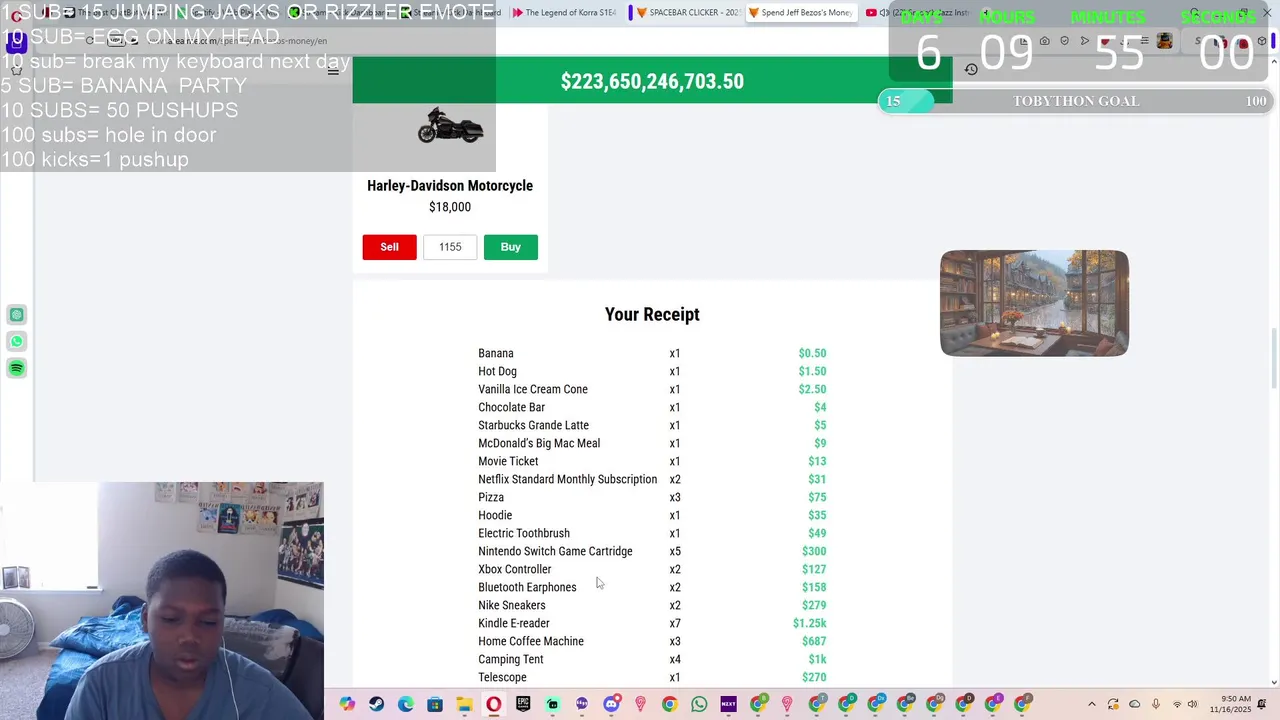Open WhatsApp in the Opera sidebar

pyautogui.click(x=17, y=342)
